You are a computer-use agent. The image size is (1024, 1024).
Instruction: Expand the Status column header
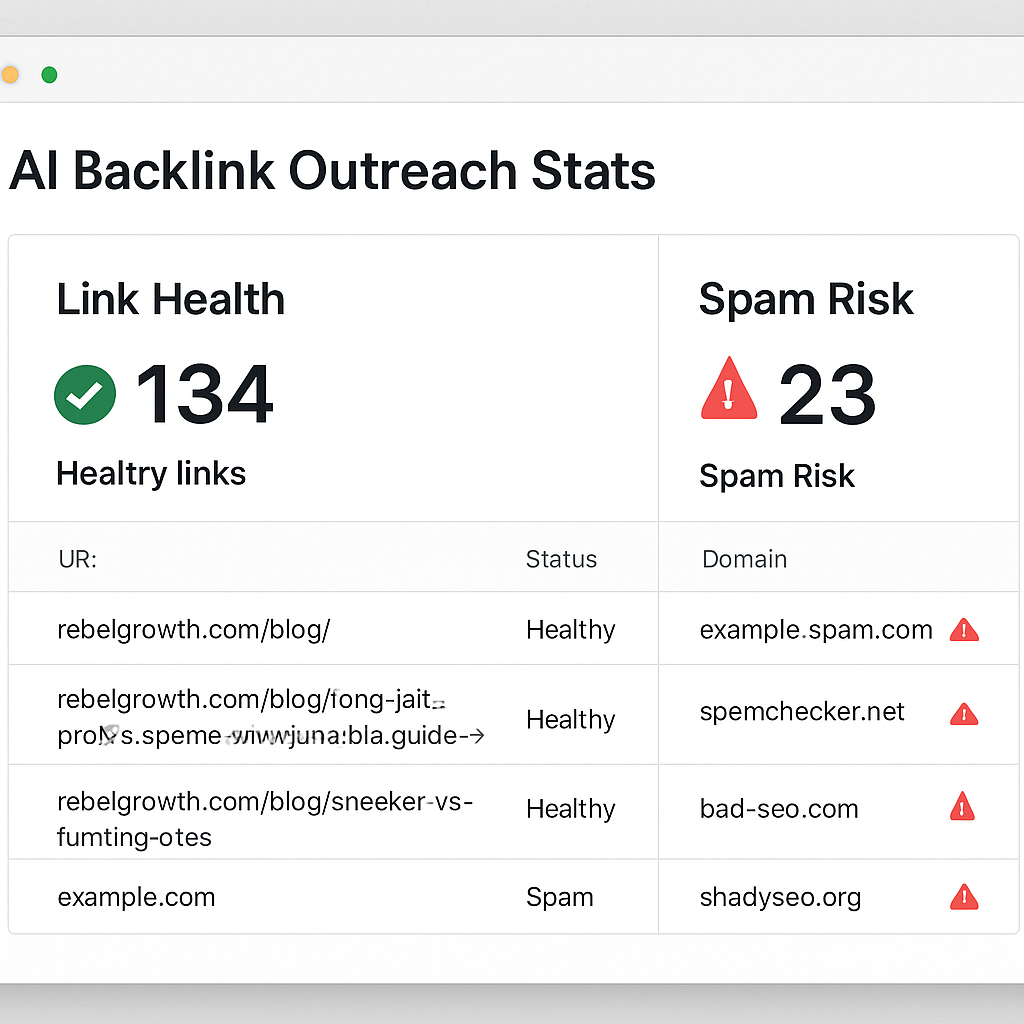click(561, 558)
